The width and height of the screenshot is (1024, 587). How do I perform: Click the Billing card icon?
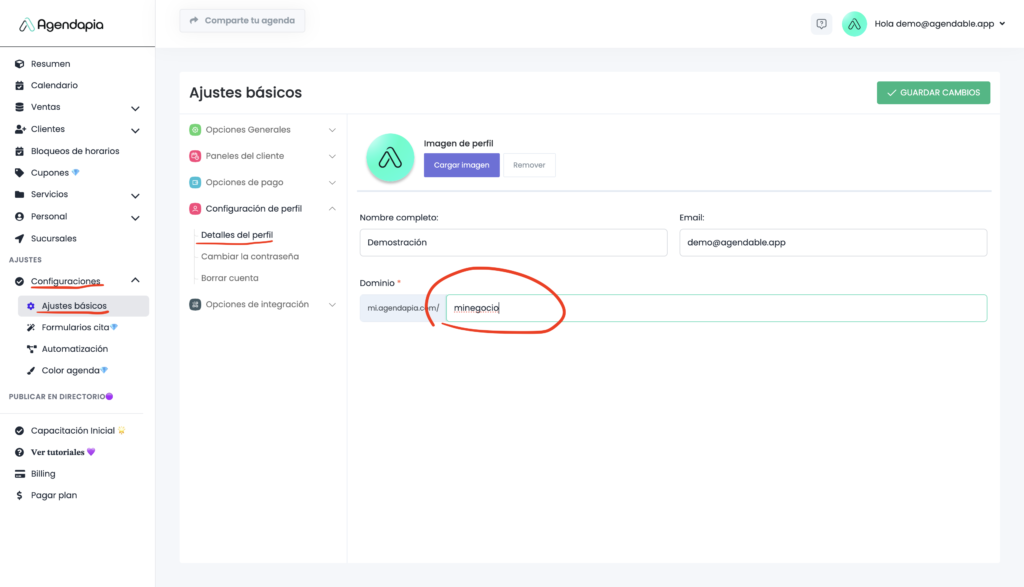click(x=19, y=474)
